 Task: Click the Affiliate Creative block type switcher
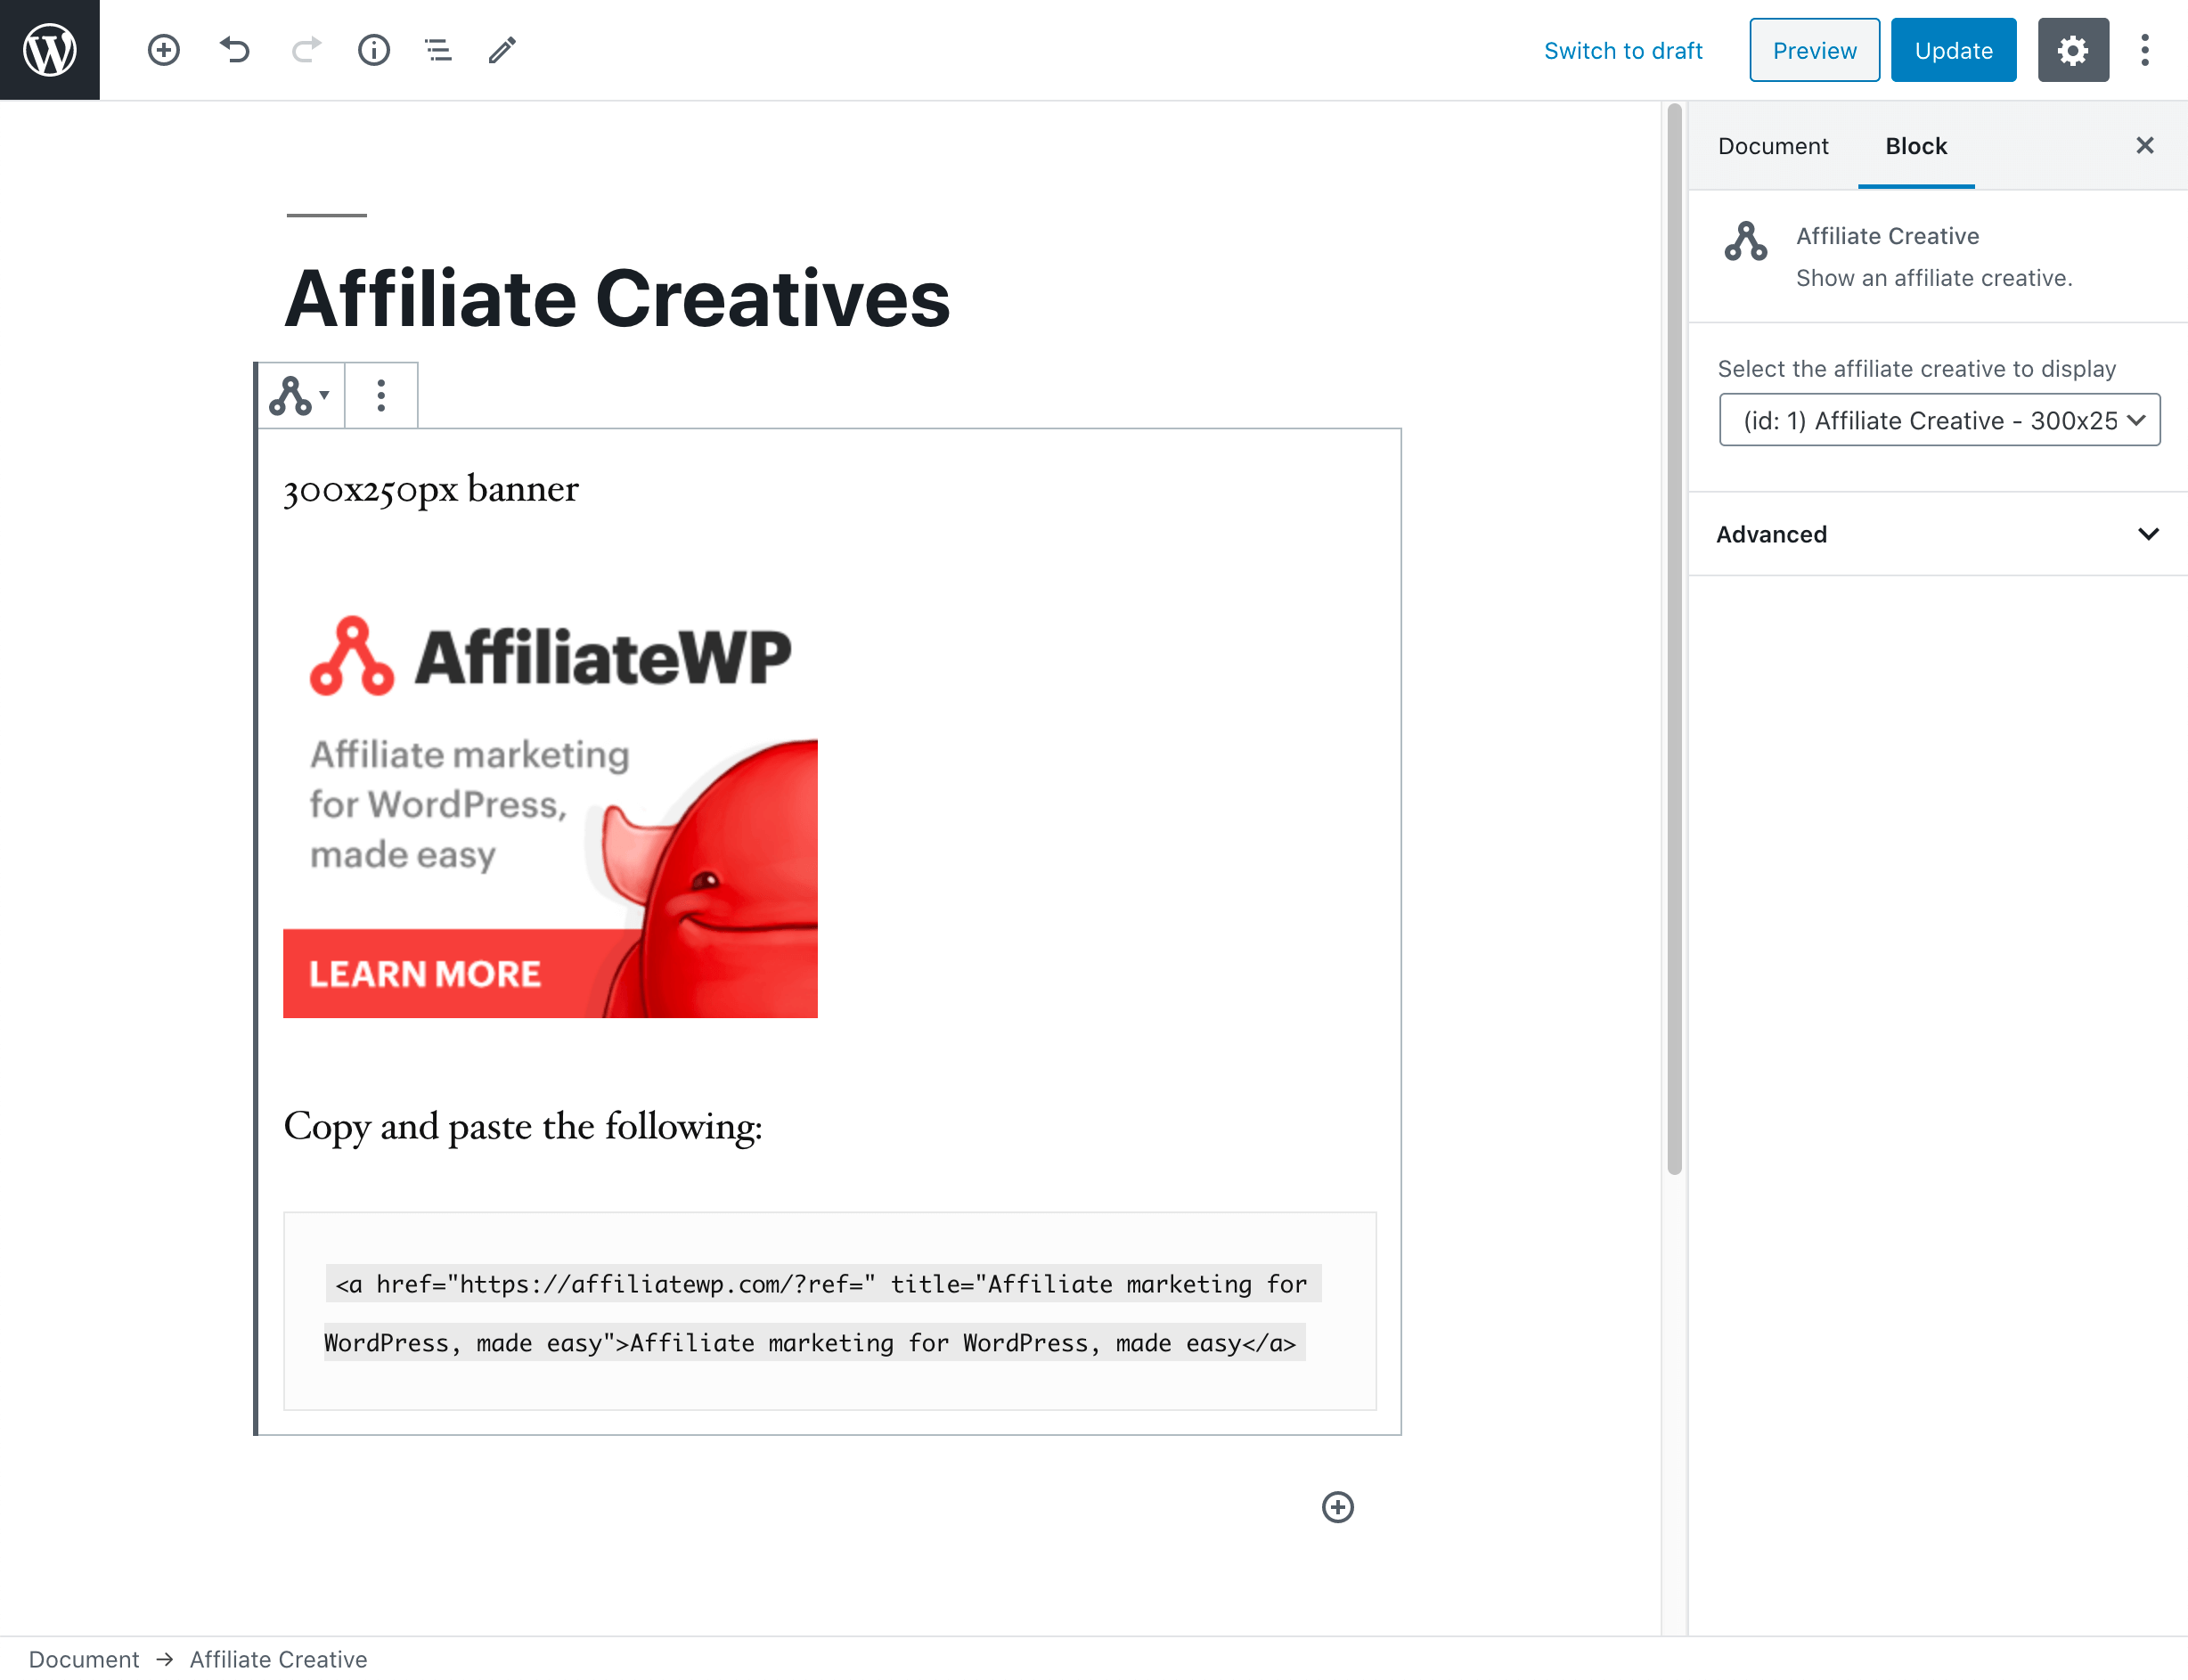[x=299, y=396]
